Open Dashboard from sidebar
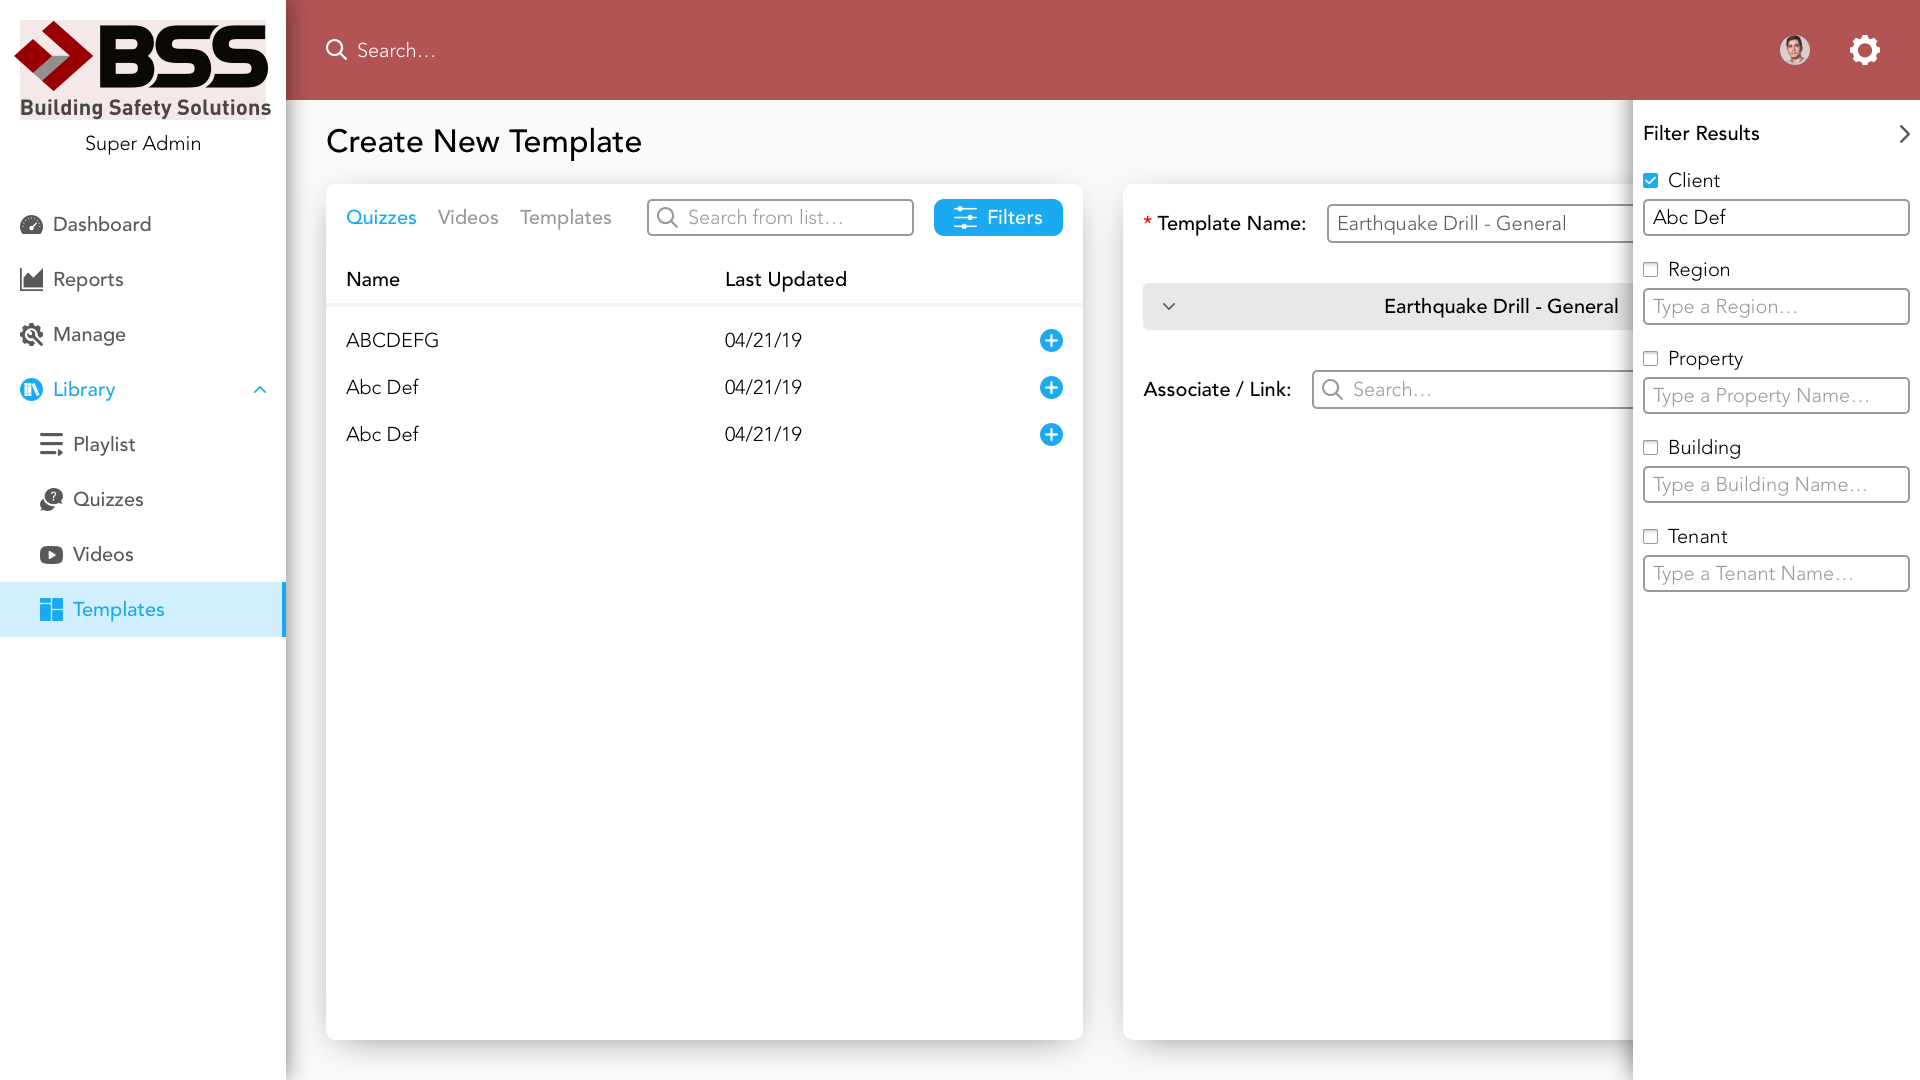1920x1080 pixels. pos(101,225)
